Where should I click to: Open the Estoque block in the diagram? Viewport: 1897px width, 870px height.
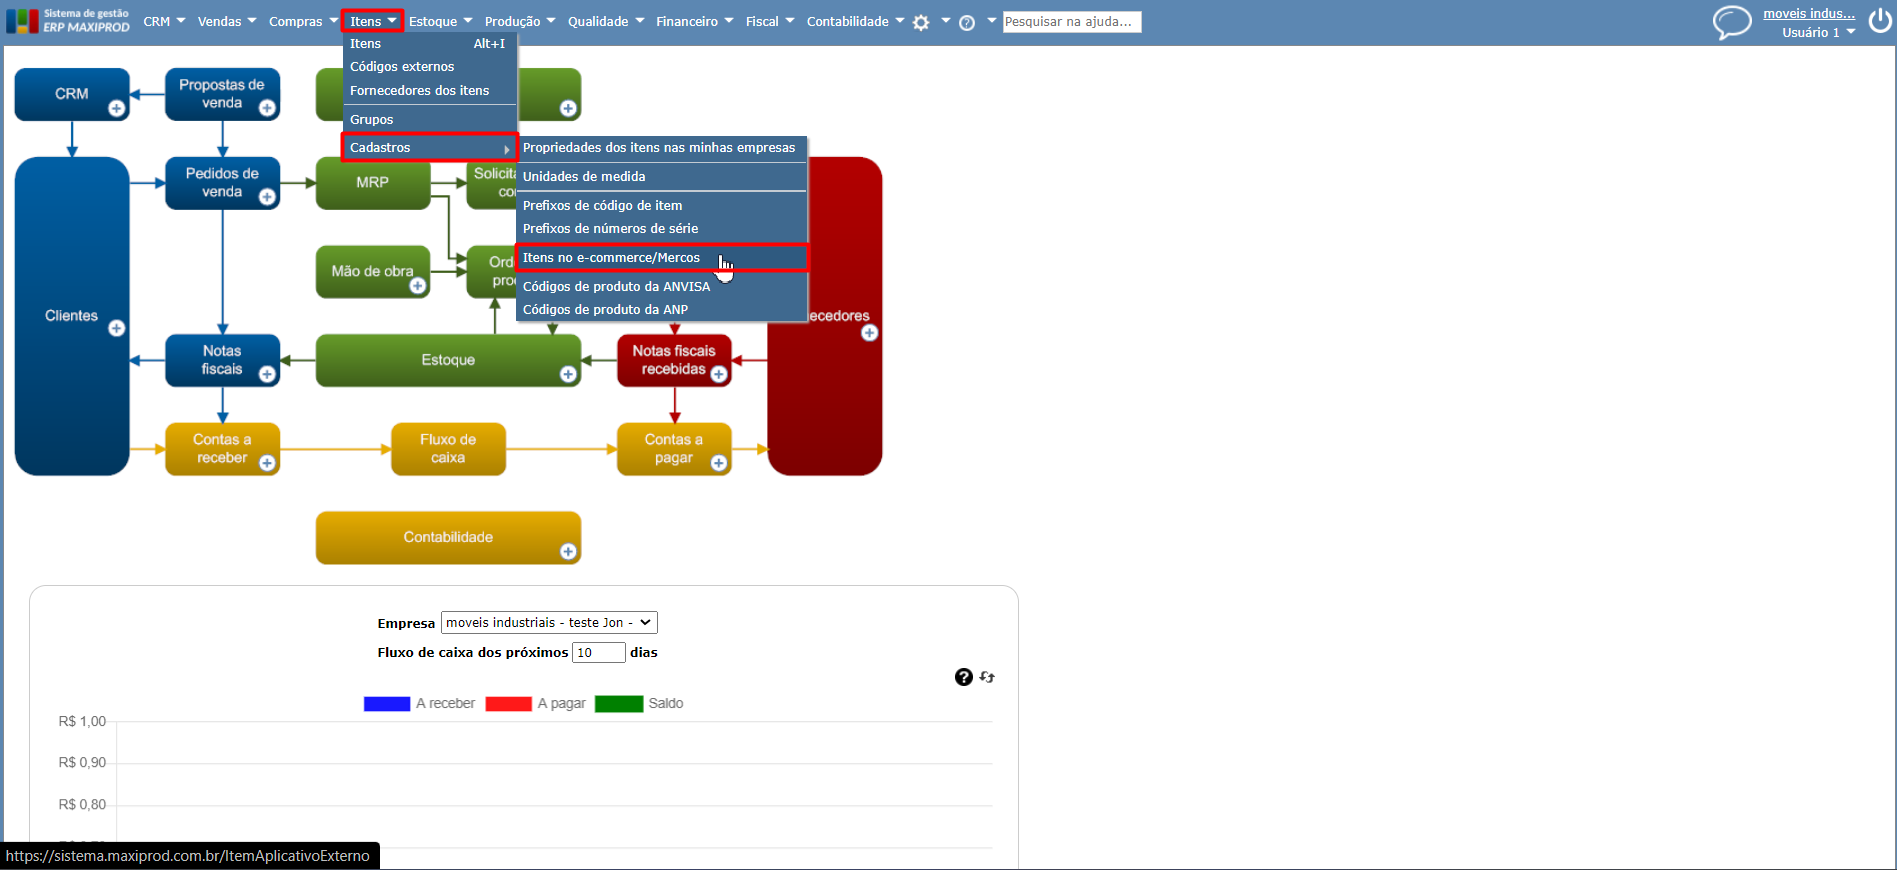tap(448, 360)
